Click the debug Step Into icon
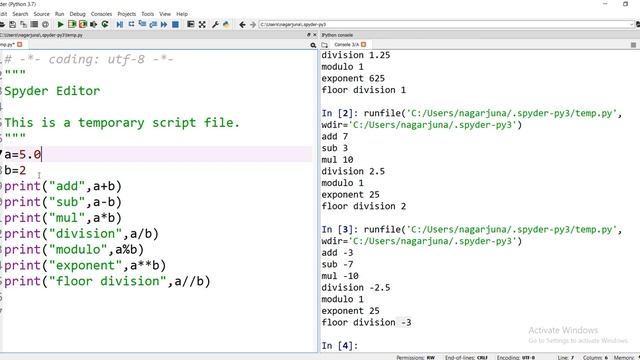The height and width of the screenshot is (360, 640). [142, 24]
